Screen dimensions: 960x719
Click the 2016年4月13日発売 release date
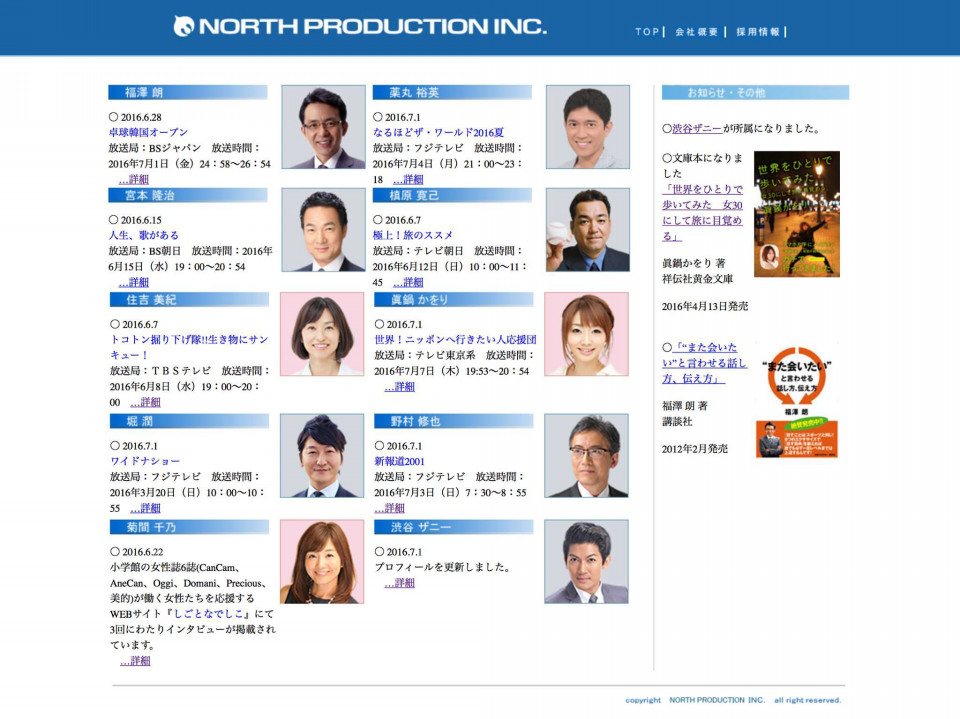(705, 306)
